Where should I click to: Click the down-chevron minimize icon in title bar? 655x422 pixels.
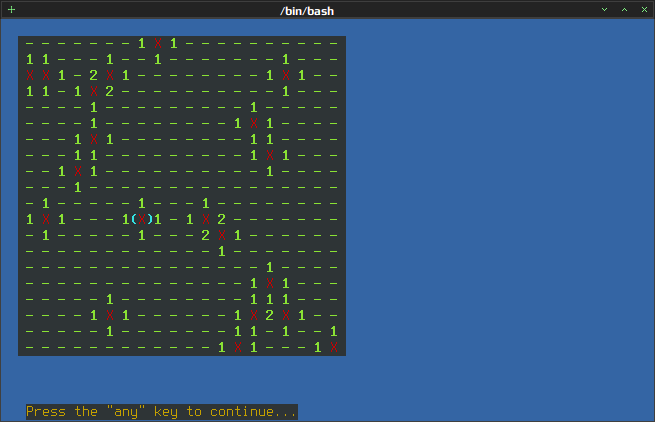604,9
